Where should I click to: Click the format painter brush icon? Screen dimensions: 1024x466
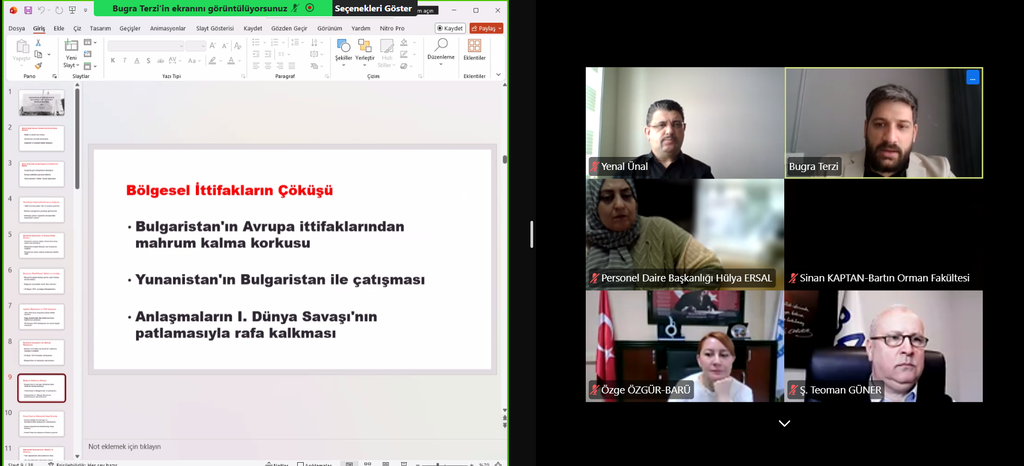pyautogui.click(x=38, y=66)
